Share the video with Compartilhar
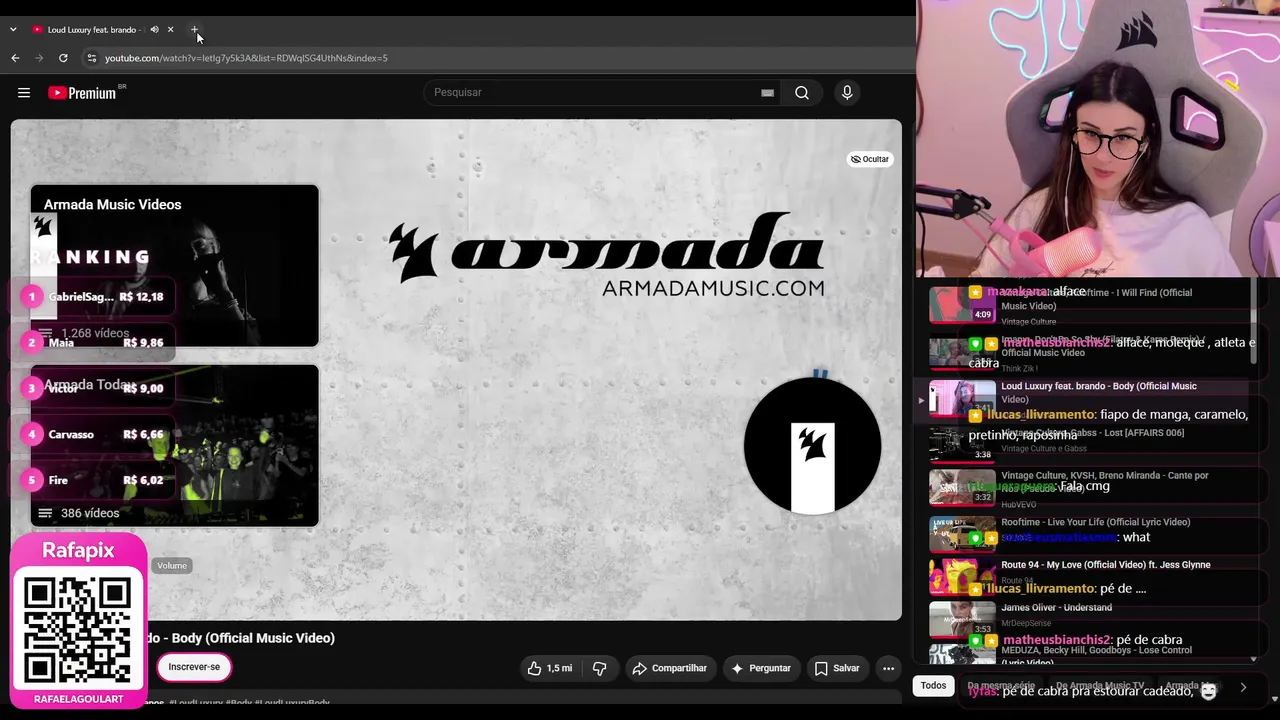 coord(670,668)
